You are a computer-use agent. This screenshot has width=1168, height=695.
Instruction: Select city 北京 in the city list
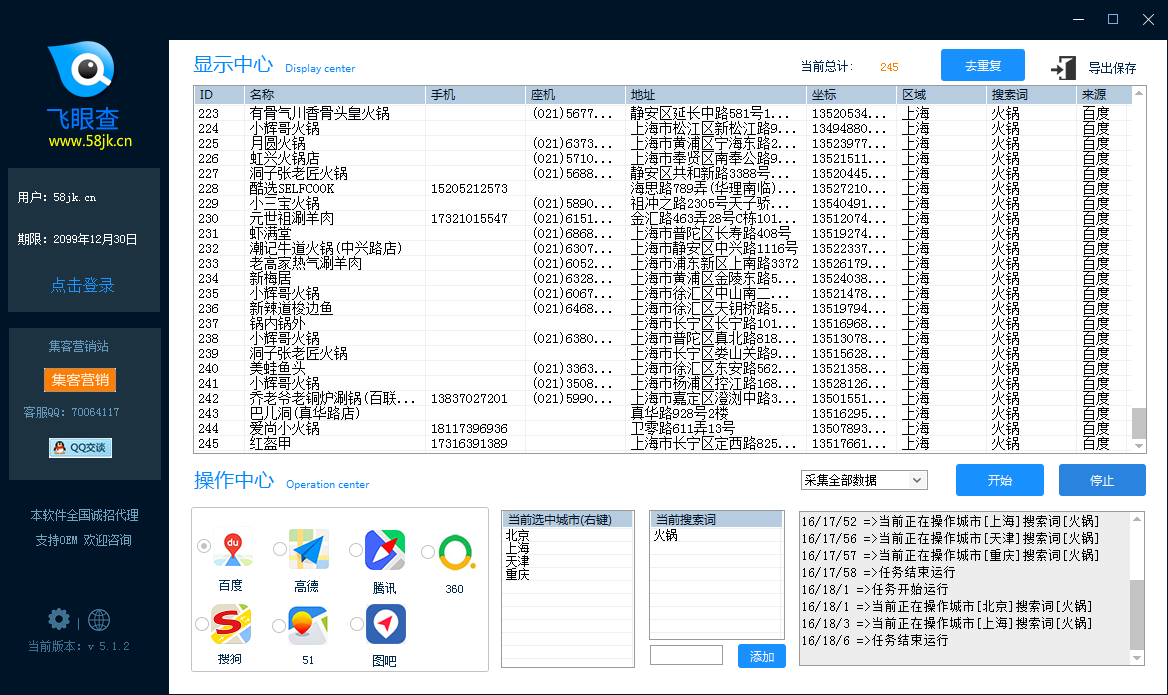(x=518, y=535)
